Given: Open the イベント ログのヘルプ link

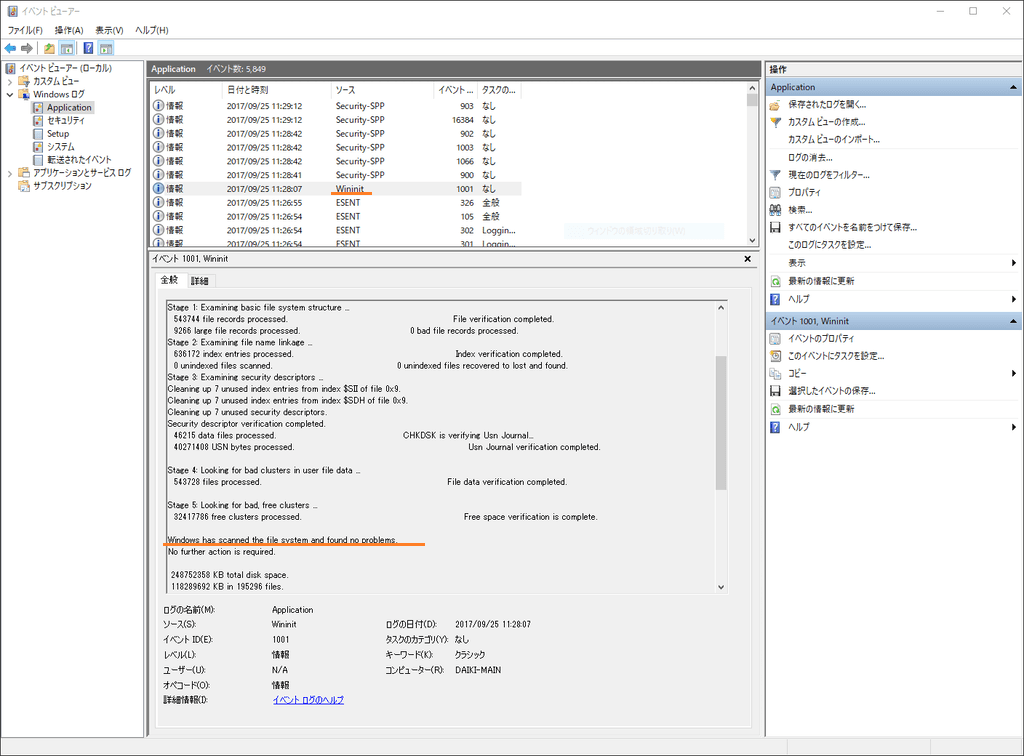Looking at the screenshot, I should [x=308, y=700].
